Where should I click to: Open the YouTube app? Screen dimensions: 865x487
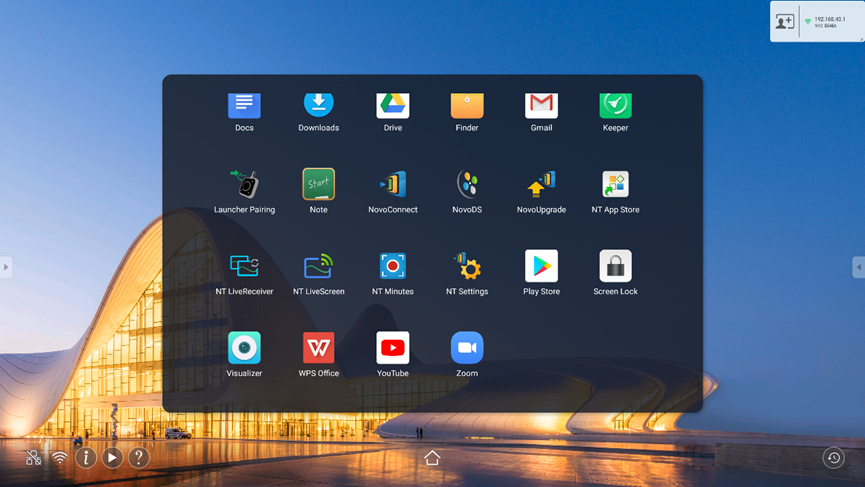[x=393, y=347]
